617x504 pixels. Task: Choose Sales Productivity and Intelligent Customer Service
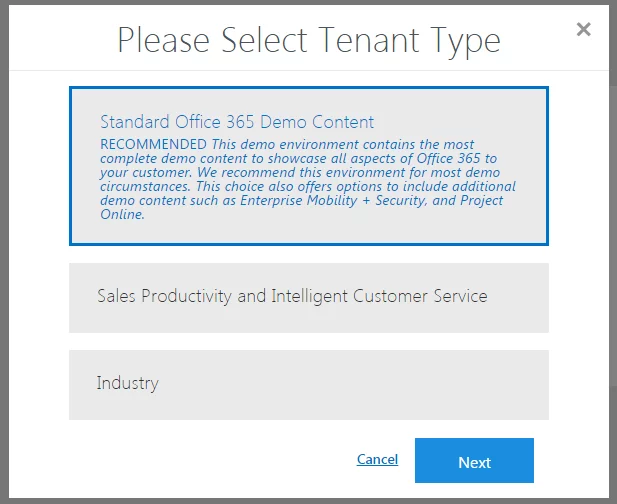[308, 297]
